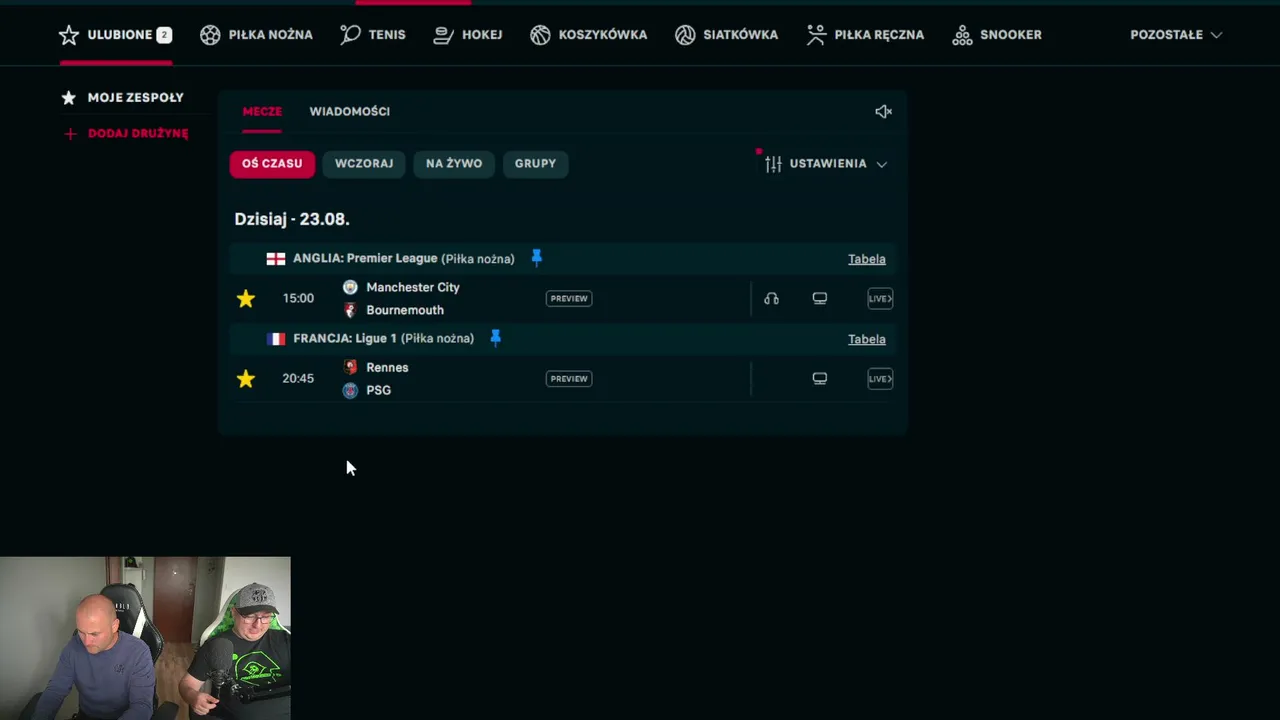Click the Ustawienia sliders icon

point(773,164)
